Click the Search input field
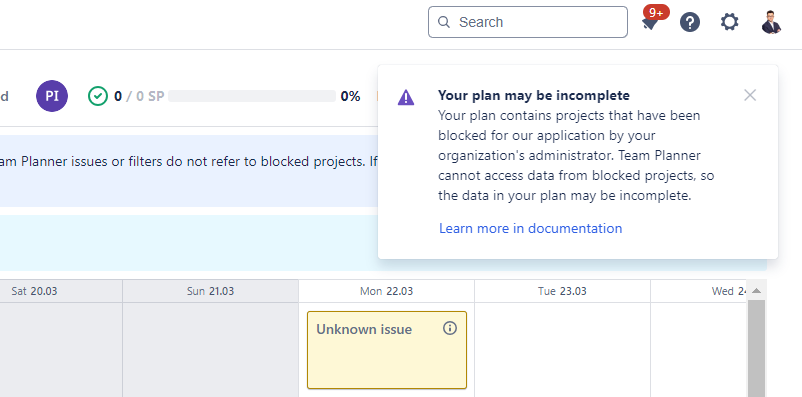This screenshot has height=397, width=802. [527, 22]
